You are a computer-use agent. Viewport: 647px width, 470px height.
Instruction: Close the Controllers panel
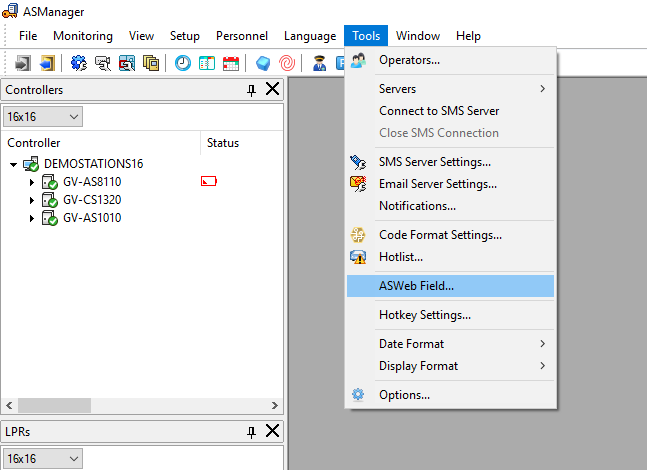click(272, 89)
